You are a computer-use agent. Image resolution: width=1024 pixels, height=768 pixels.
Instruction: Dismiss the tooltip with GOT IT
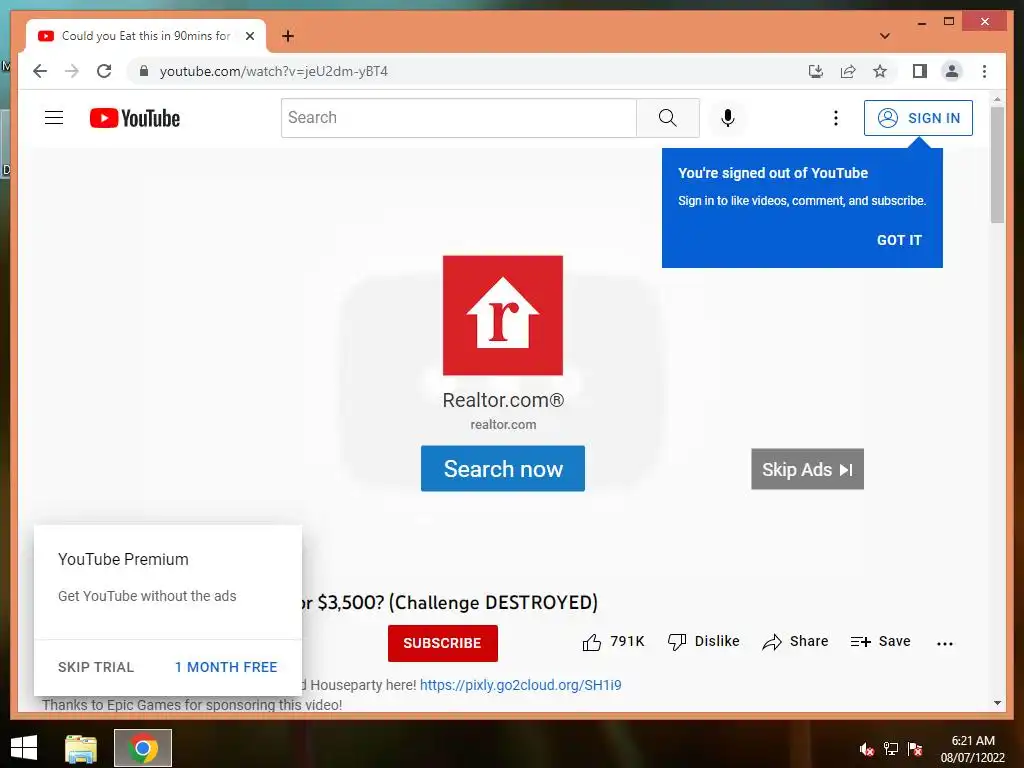(x=899, y=240)
